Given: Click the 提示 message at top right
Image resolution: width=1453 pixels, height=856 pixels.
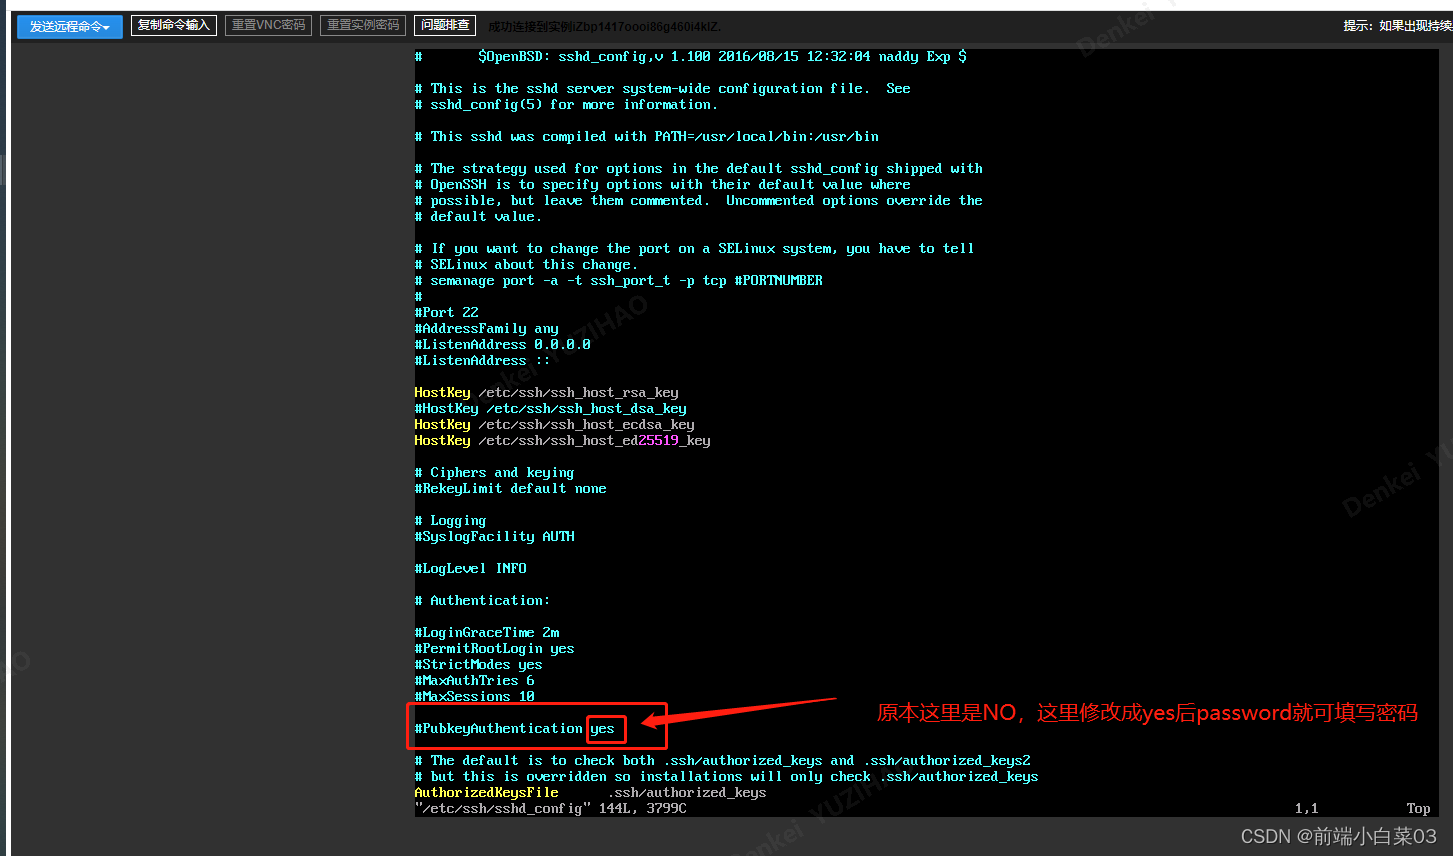Looking at the screenshot, I should [x=1398, y=26].
